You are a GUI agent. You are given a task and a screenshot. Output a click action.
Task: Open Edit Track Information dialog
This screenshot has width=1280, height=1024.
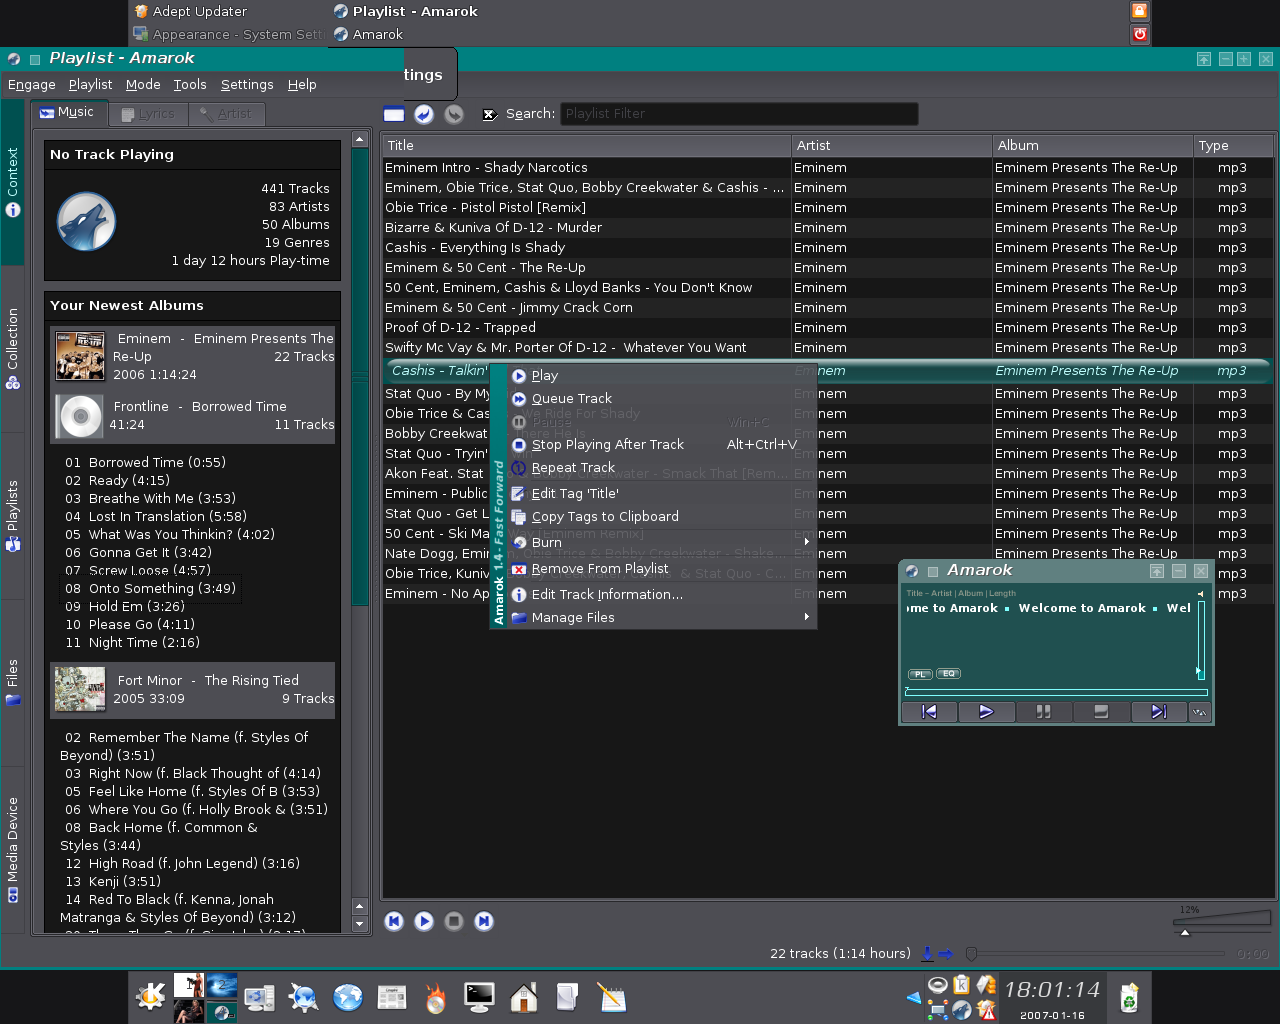pyautogui.click(x=662, y=594)
